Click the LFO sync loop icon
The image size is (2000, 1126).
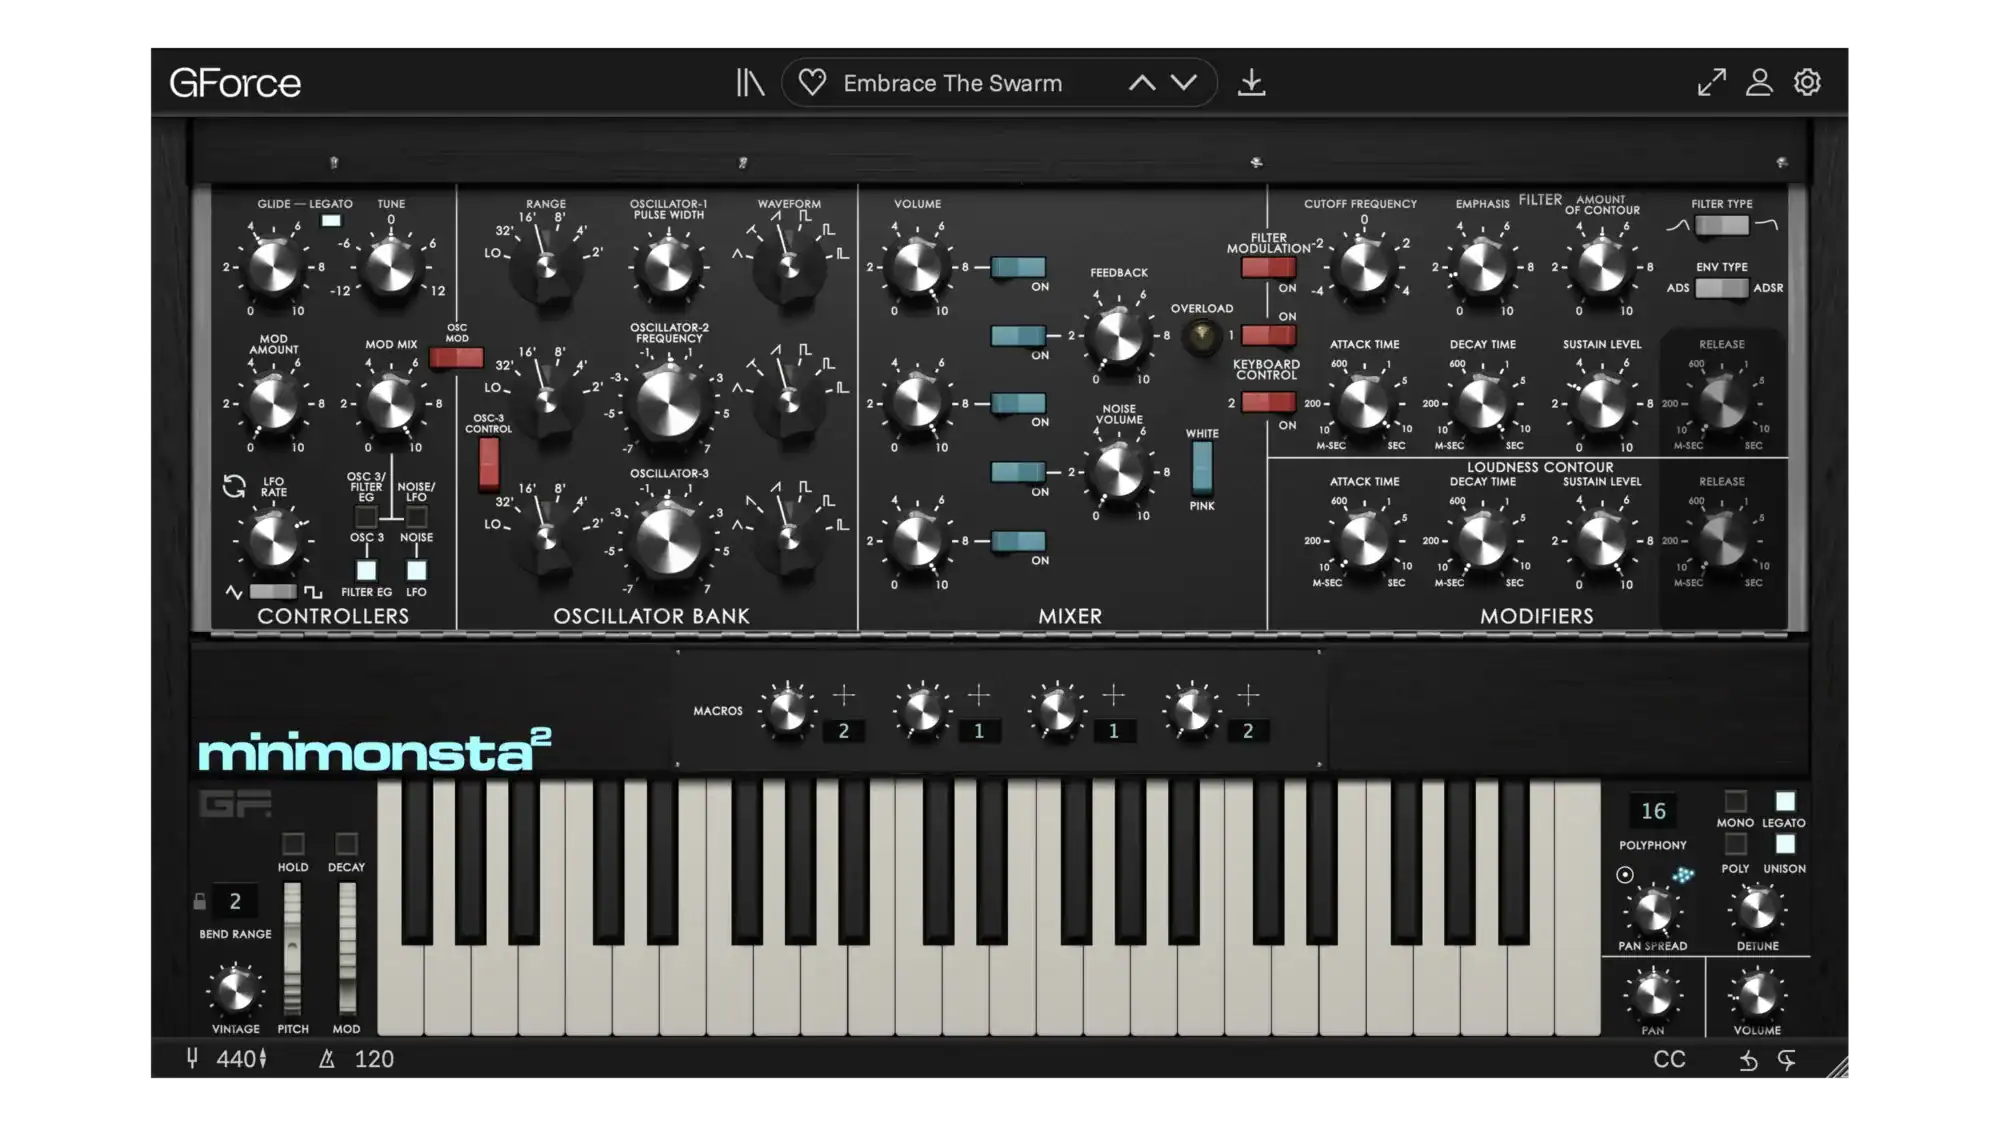pos(234,486)
